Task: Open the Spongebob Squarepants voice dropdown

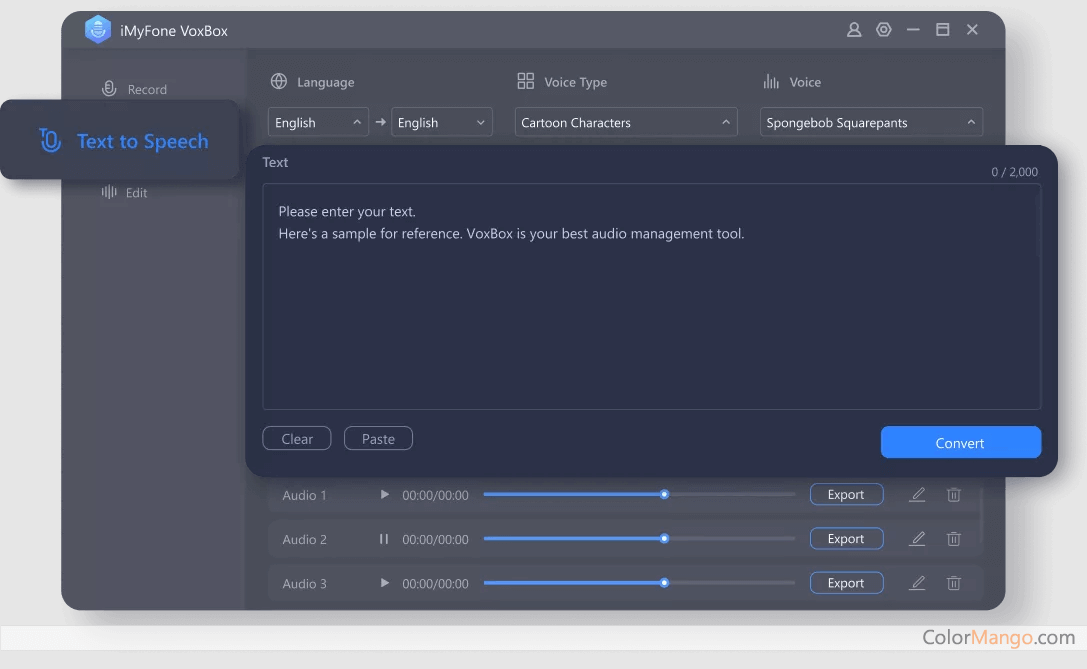Action: pyautogui.click(x=871, y=122)
